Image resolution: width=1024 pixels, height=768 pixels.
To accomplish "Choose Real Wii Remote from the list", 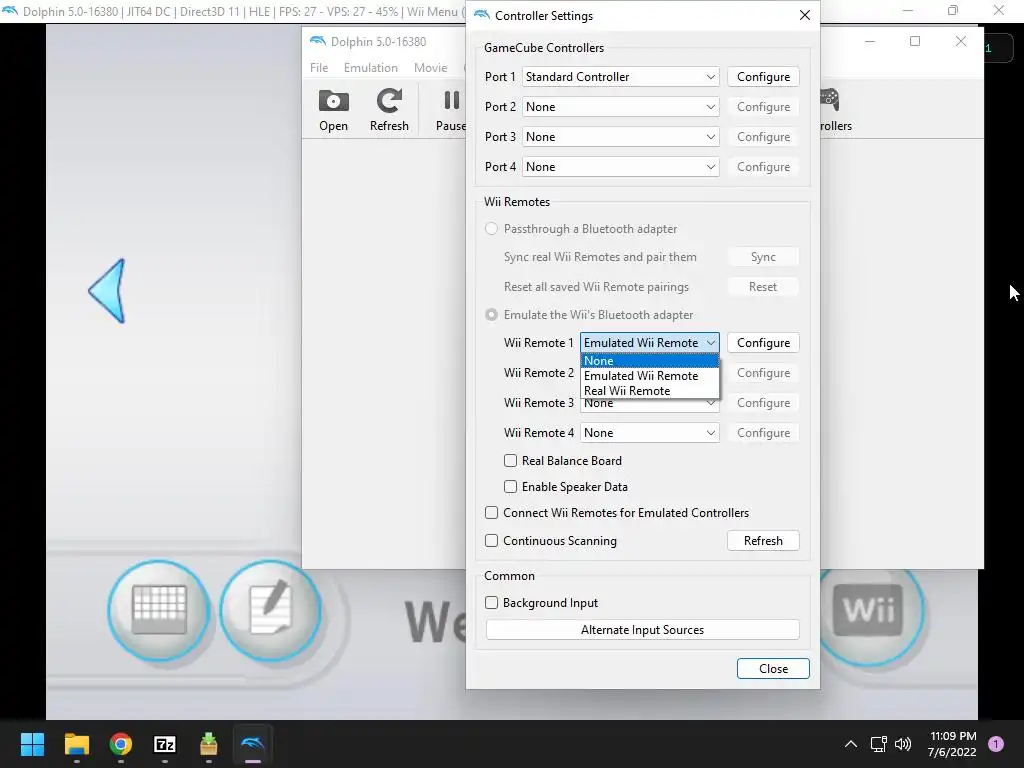I will tap(650, 391).
